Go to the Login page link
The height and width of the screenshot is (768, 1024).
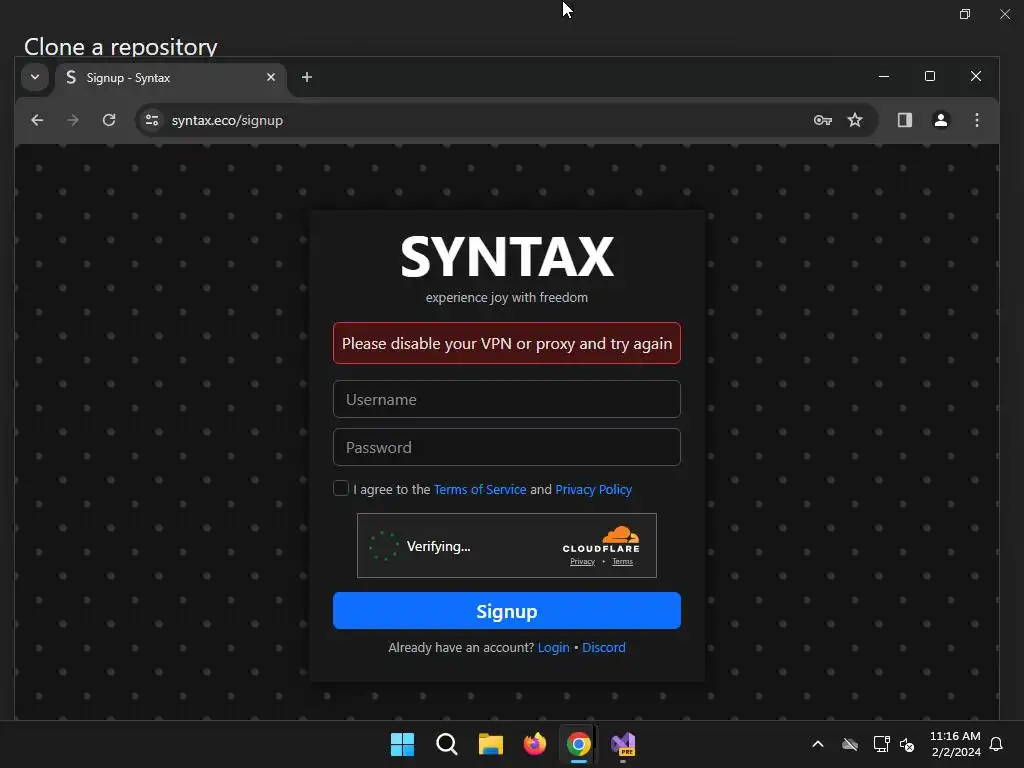coord(554,647)
